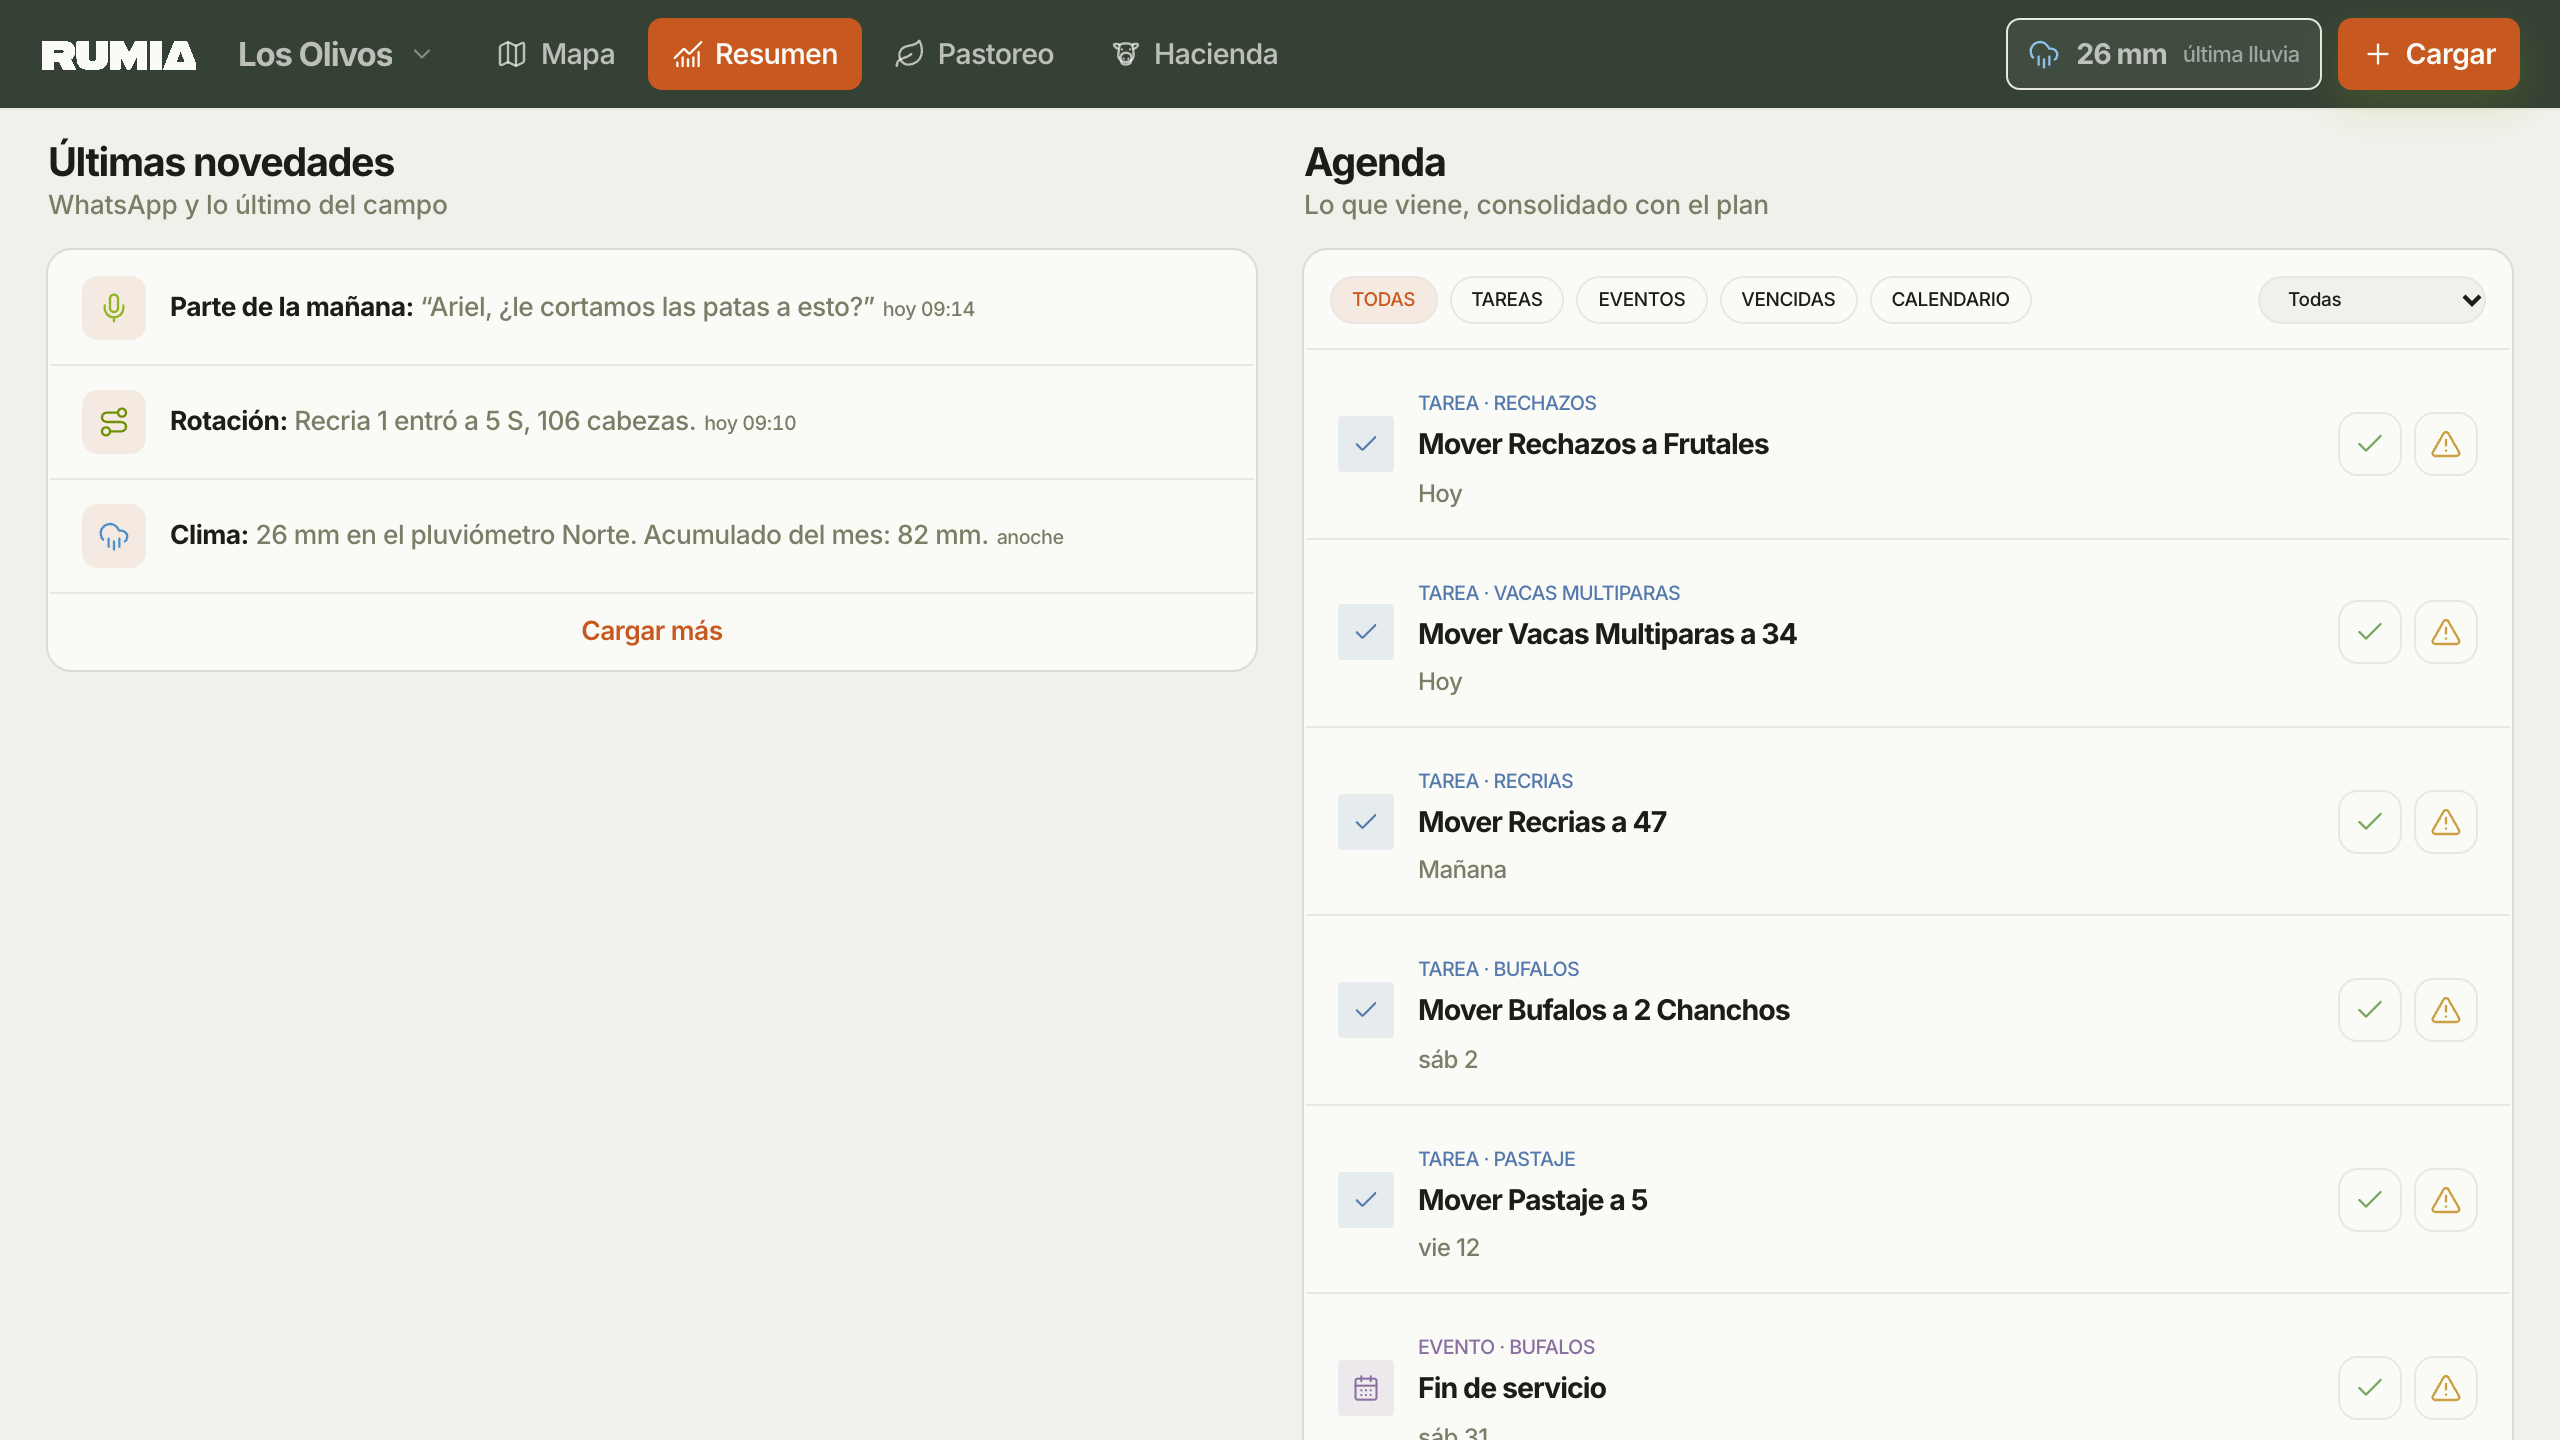This screenshot has height=1440, width=2560.
Task: Open the Rotación Recria 1 update
Action: (652, 422)
